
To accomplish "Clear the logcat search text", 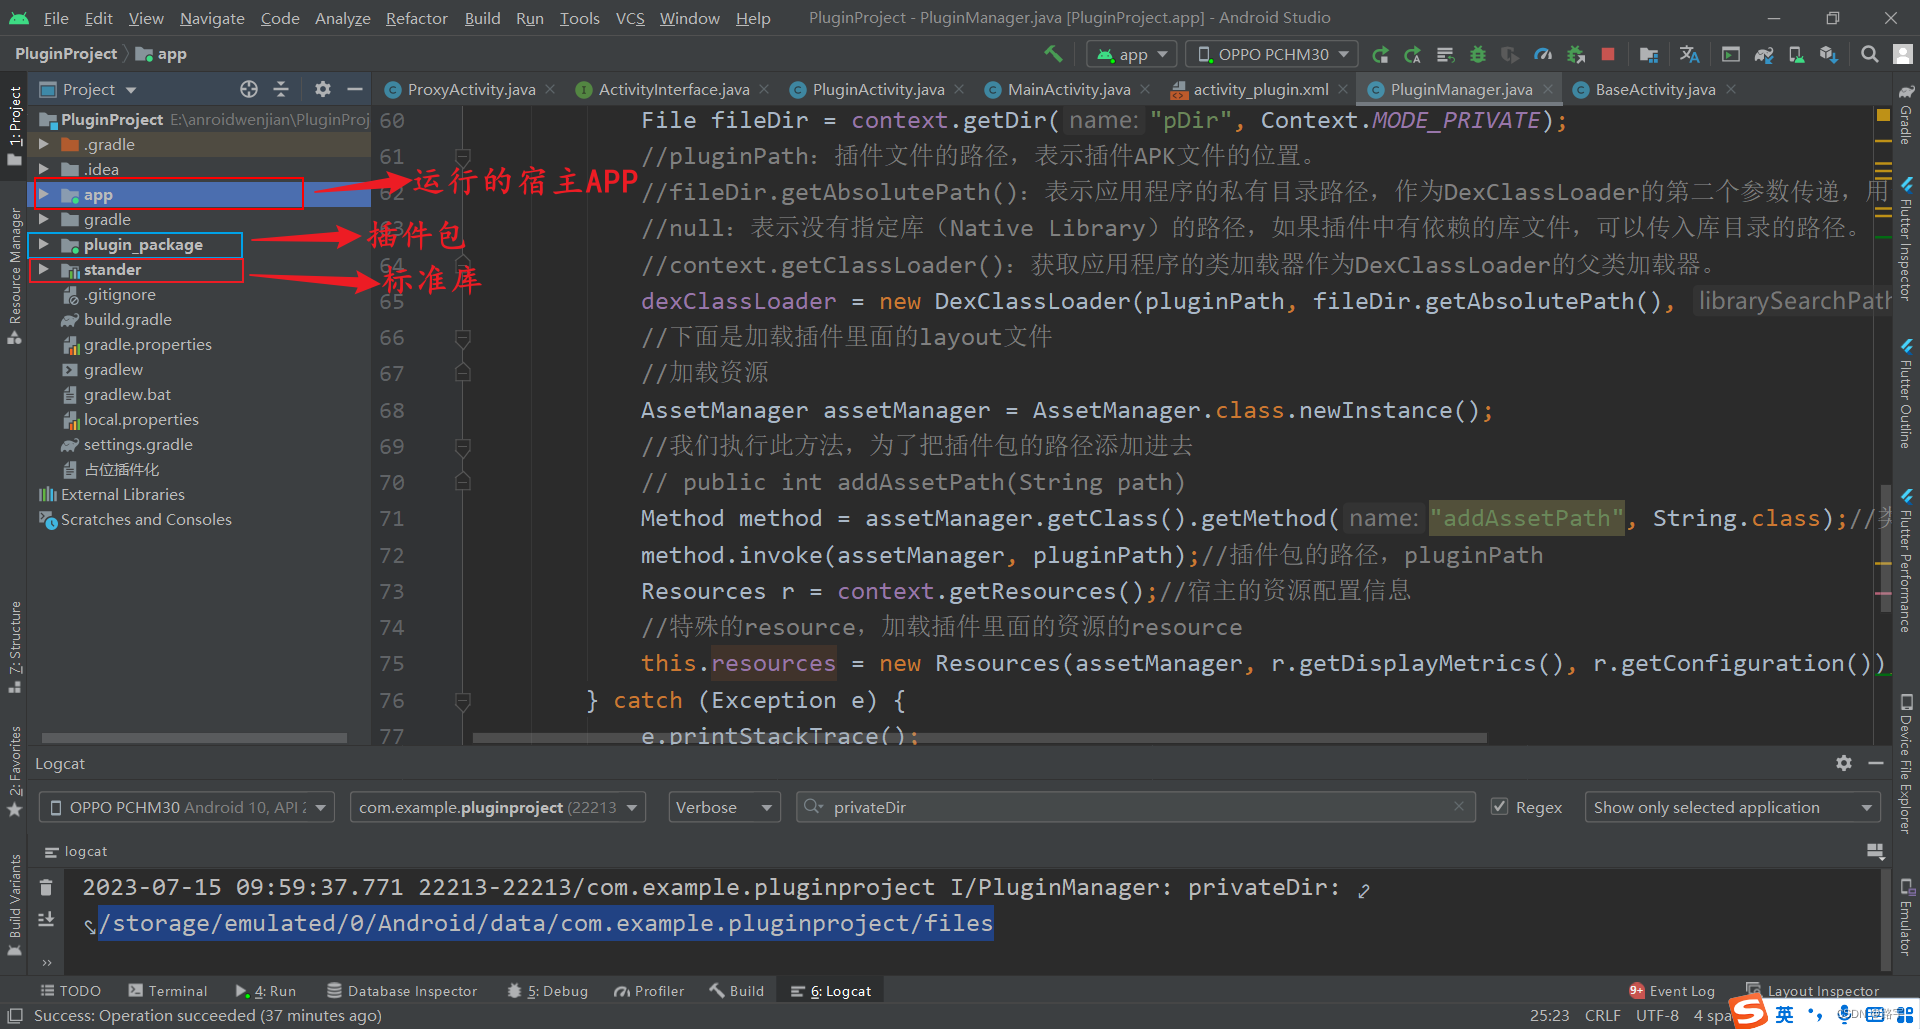I will click(x=1458, y=806).
